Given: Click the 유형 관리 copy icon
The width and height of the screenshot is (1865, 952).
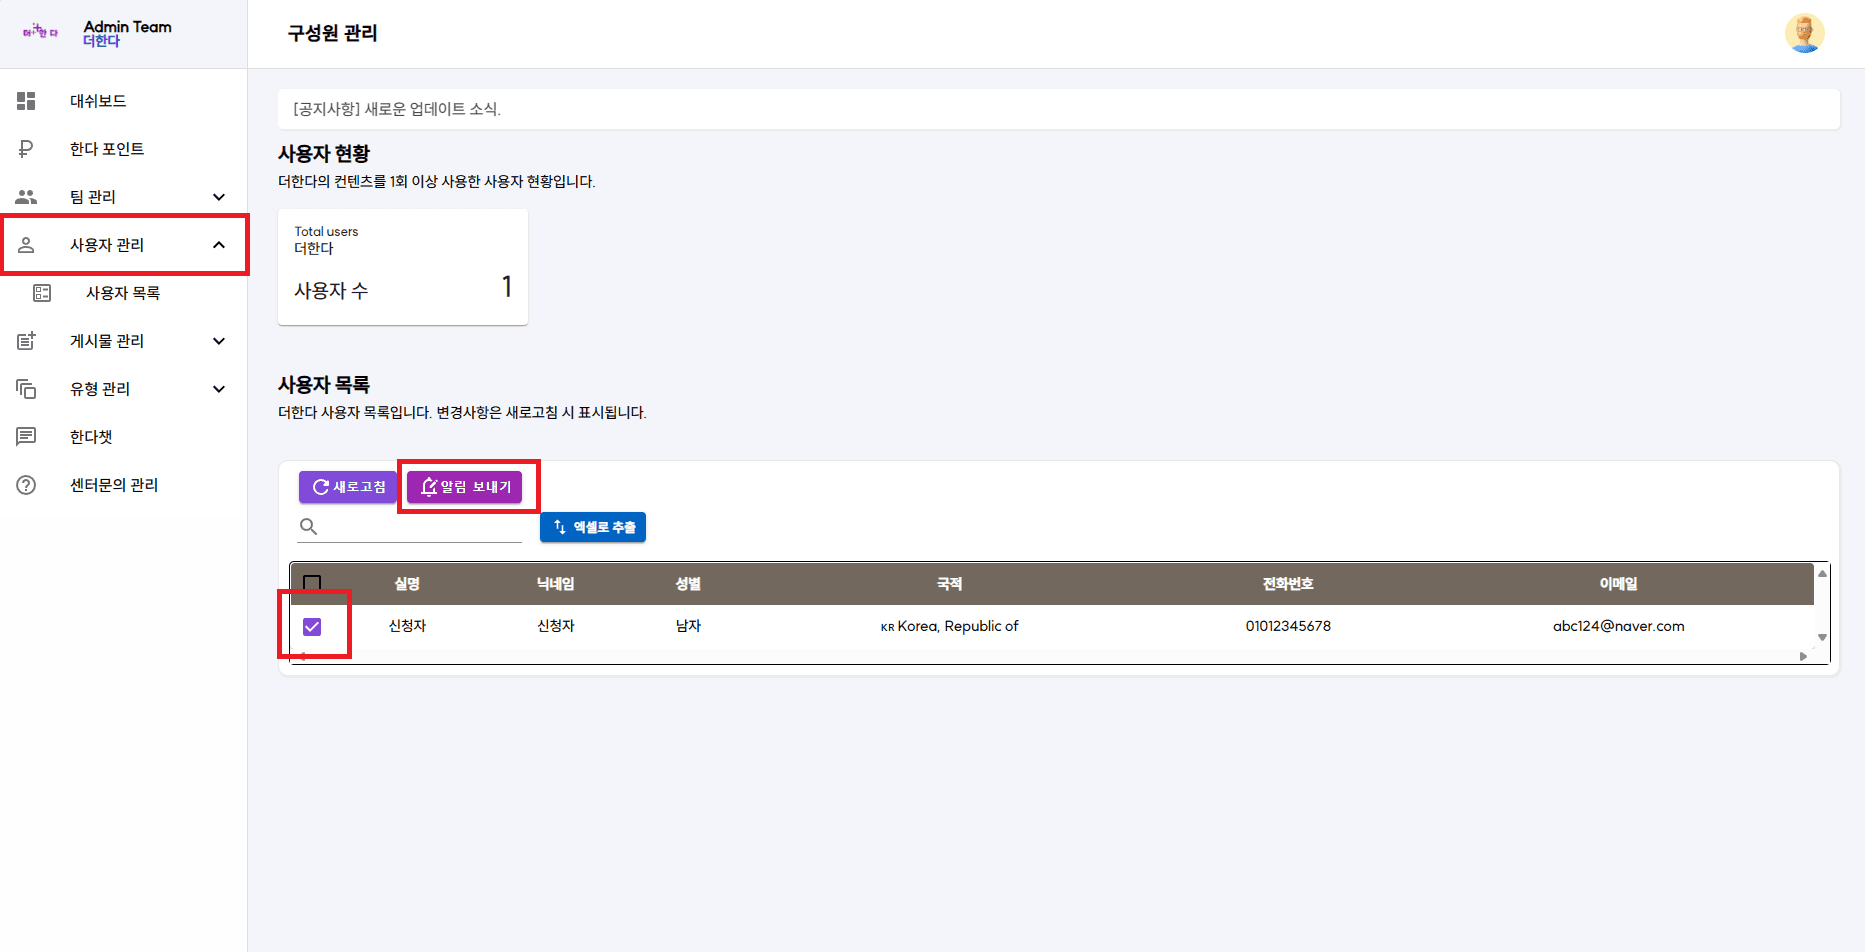Looking at the screenshot, I should point(26,389).
